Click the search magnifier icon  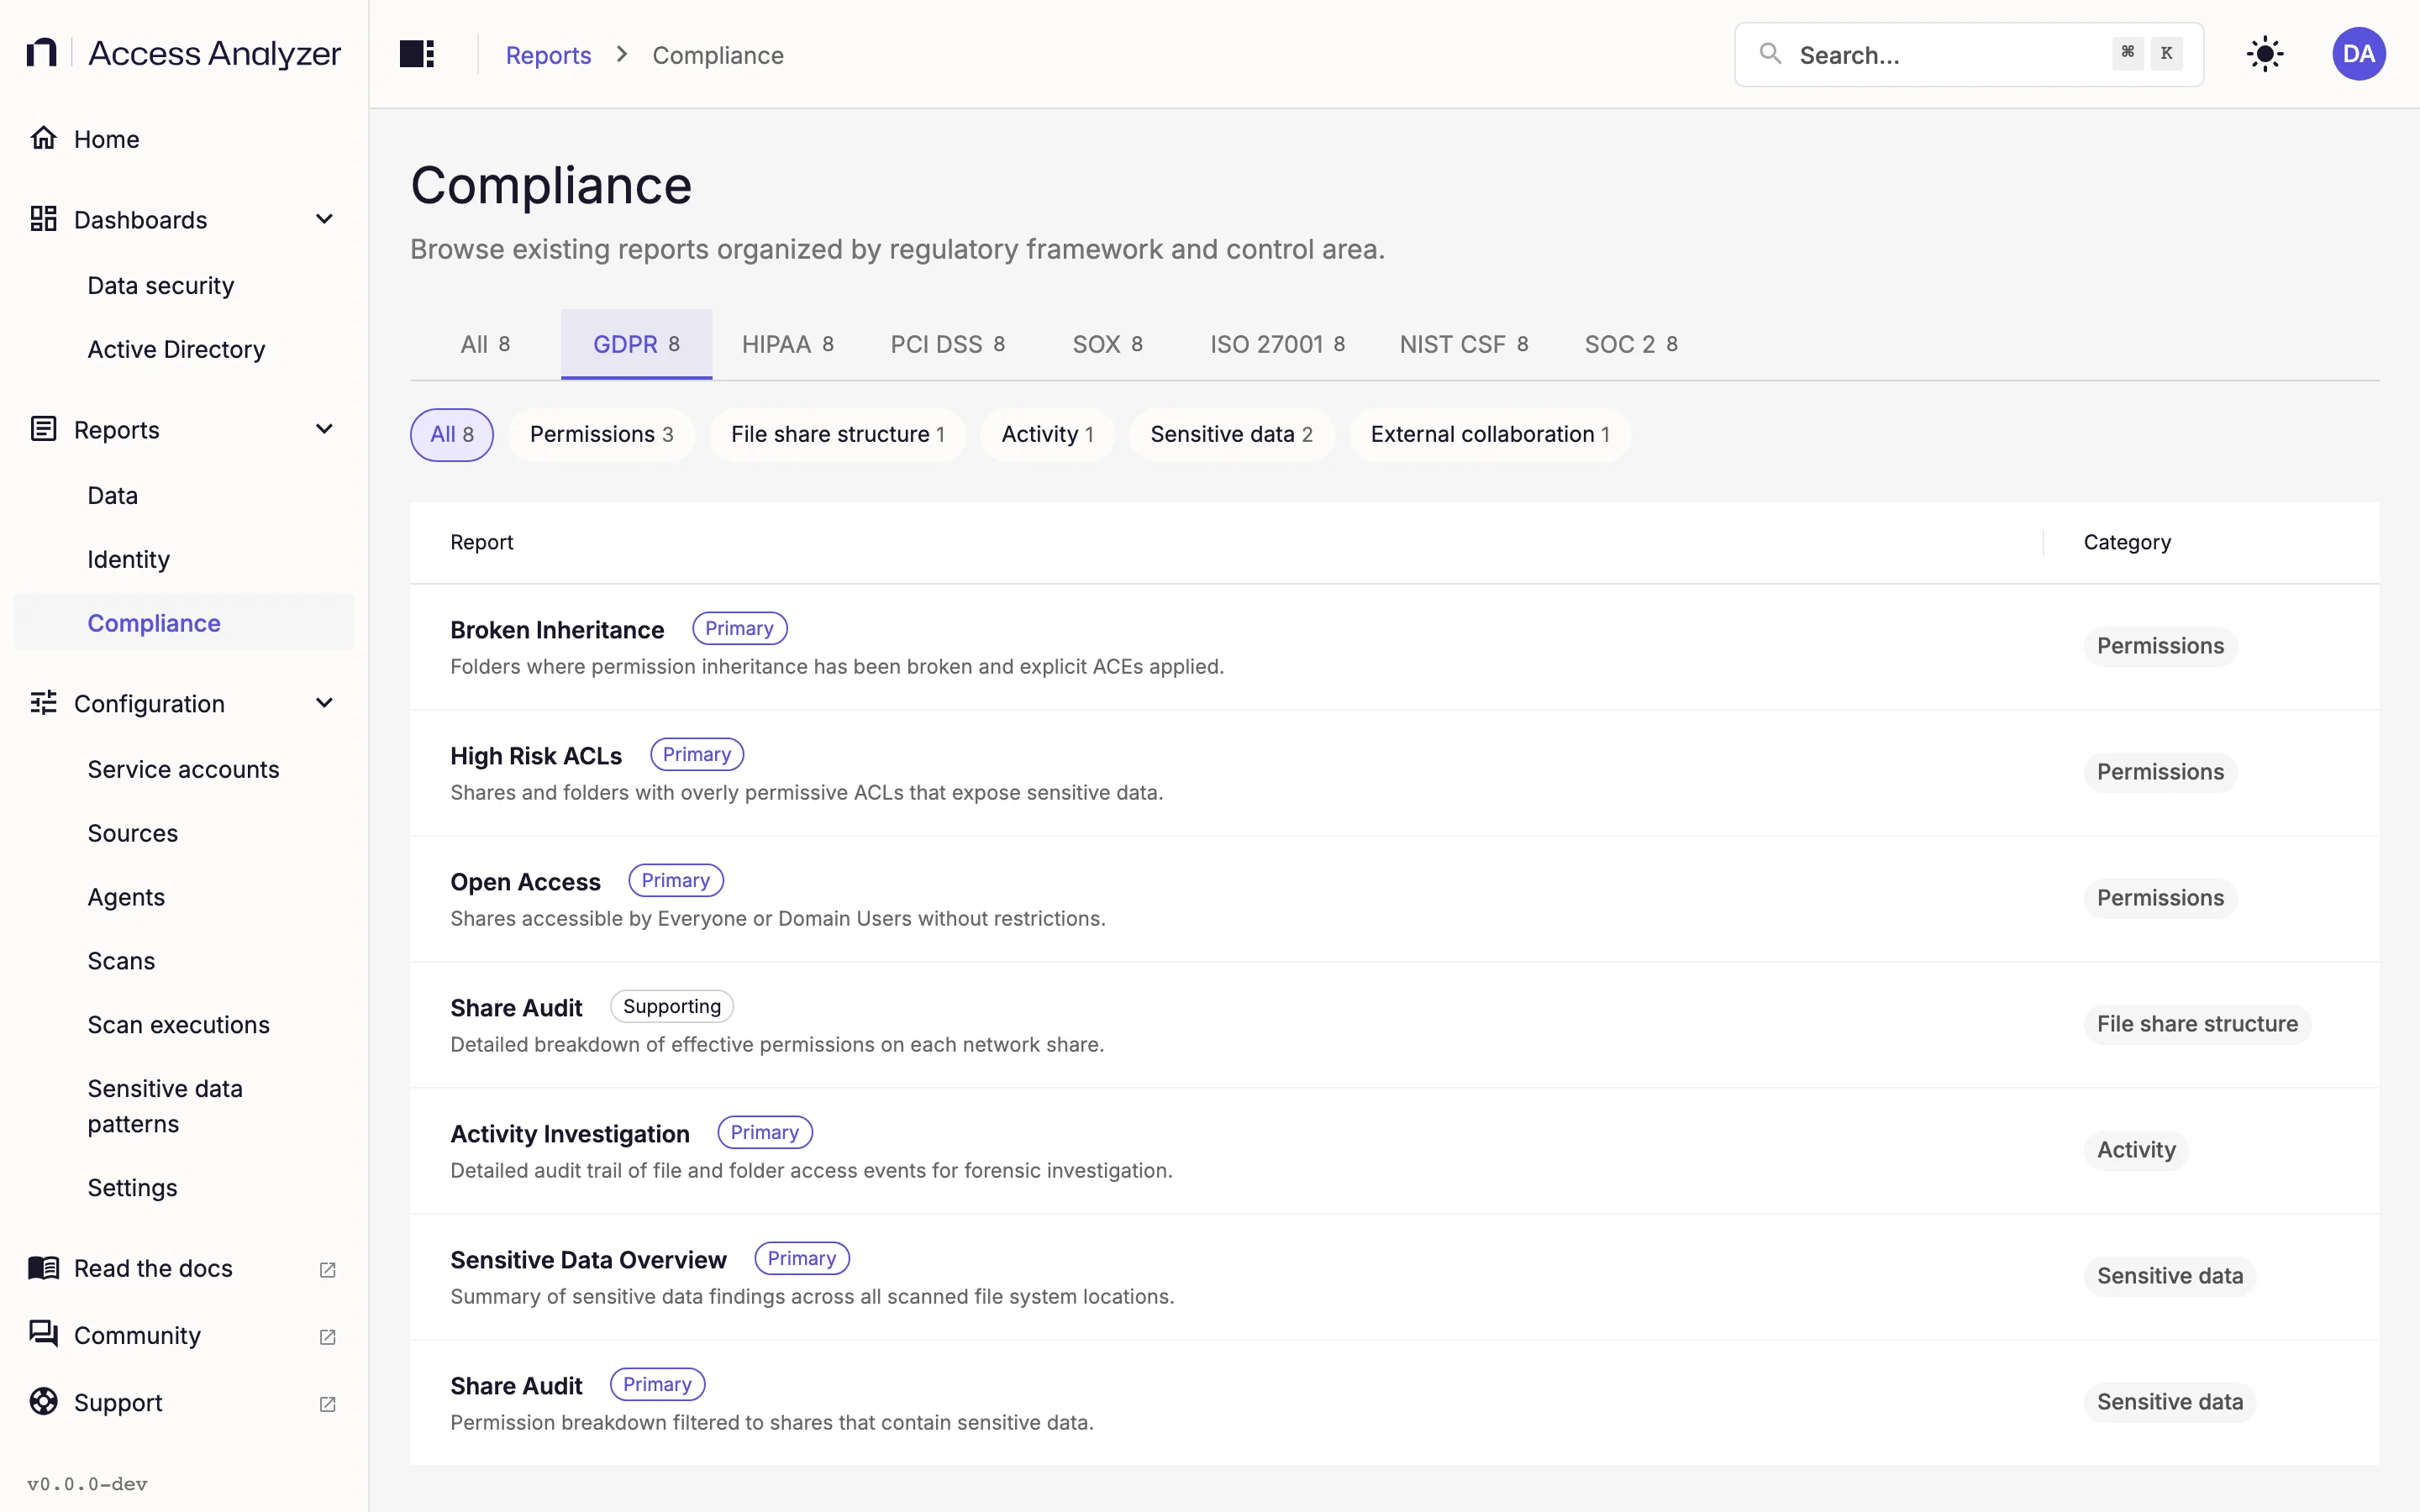pos(1770,54)
